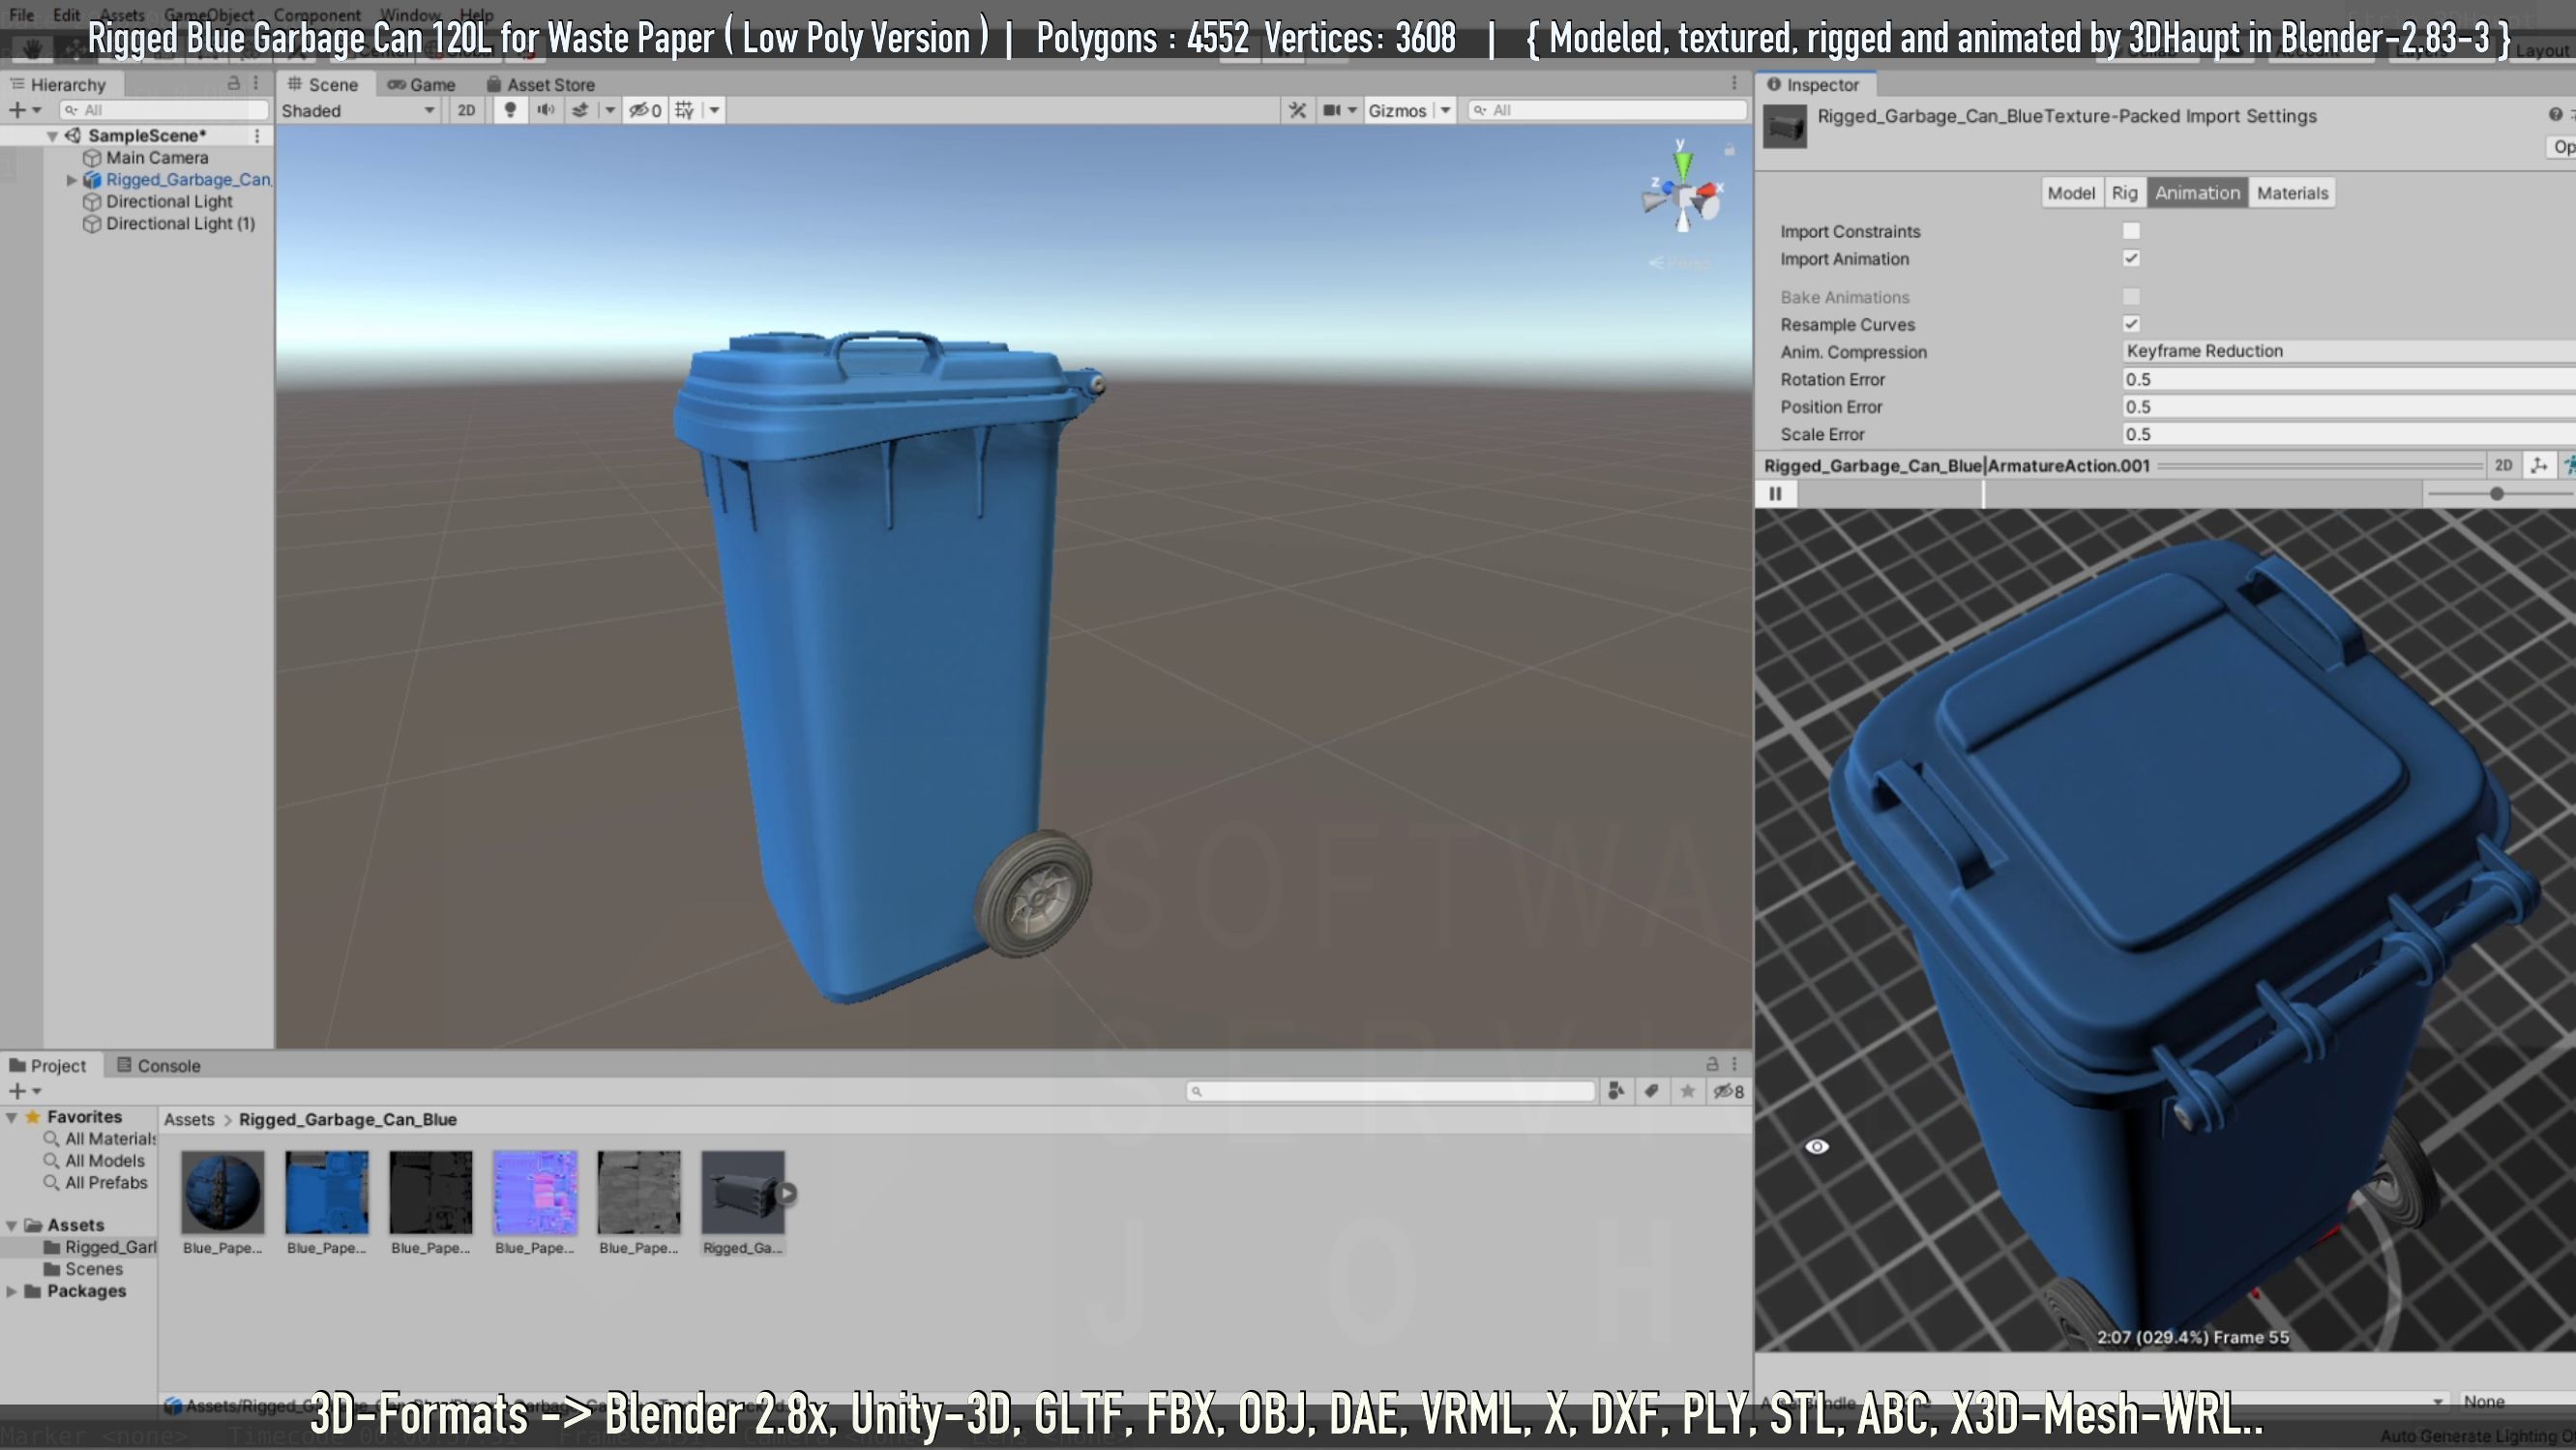Lock the scene orientation gizmo
Screen dimensions: 2576x1450
click(x=1729, y=150)
